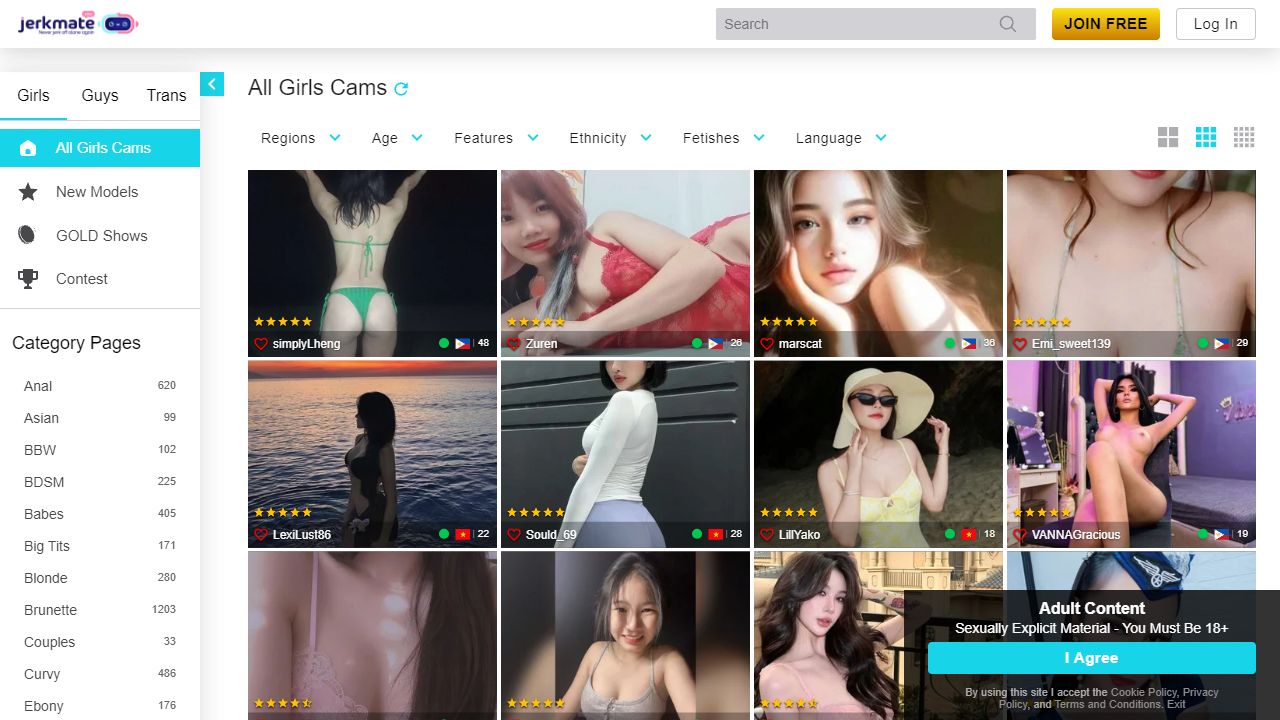Favorite VANNAGracious with the heart icon
The width and height of the screenshot is (1280, 720).
[1020, 534]
